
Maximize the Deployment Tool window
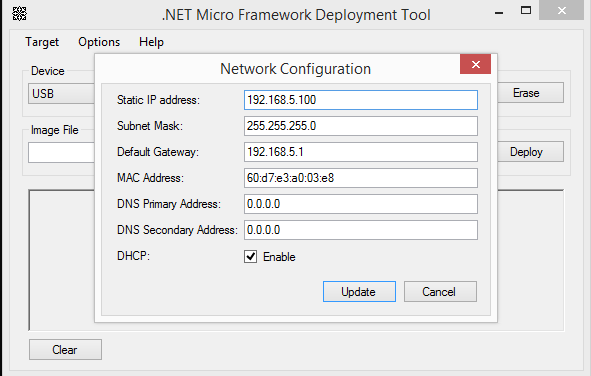[x=526, y=11]
